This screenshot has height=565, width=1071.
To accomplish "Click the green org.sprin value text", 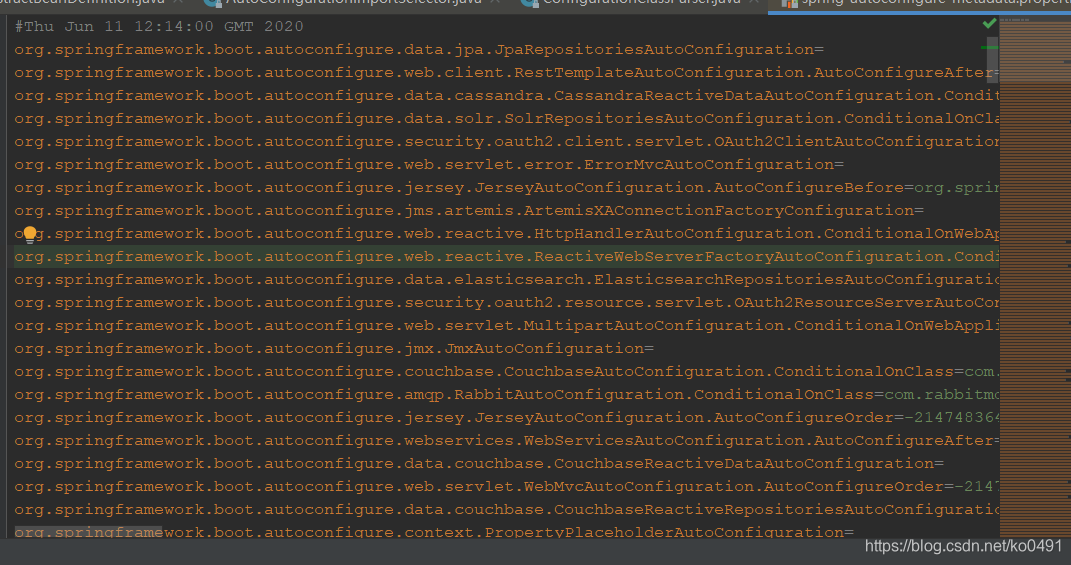I will point(956,188).
